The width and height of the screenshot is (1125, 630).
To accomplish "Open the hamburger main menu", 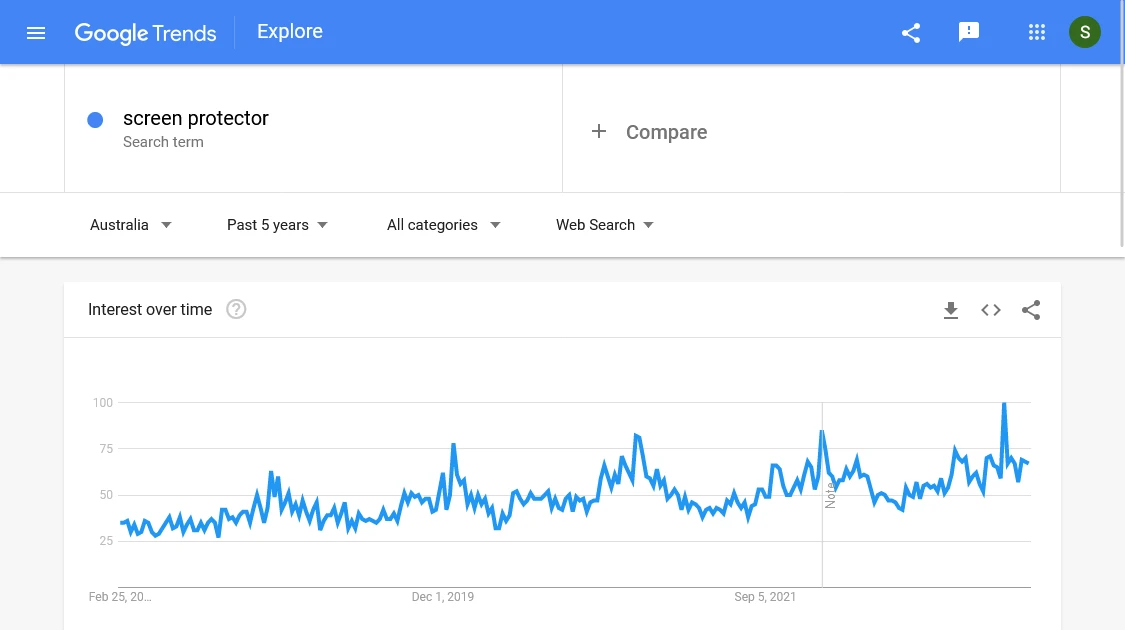I will pos(36,33).
